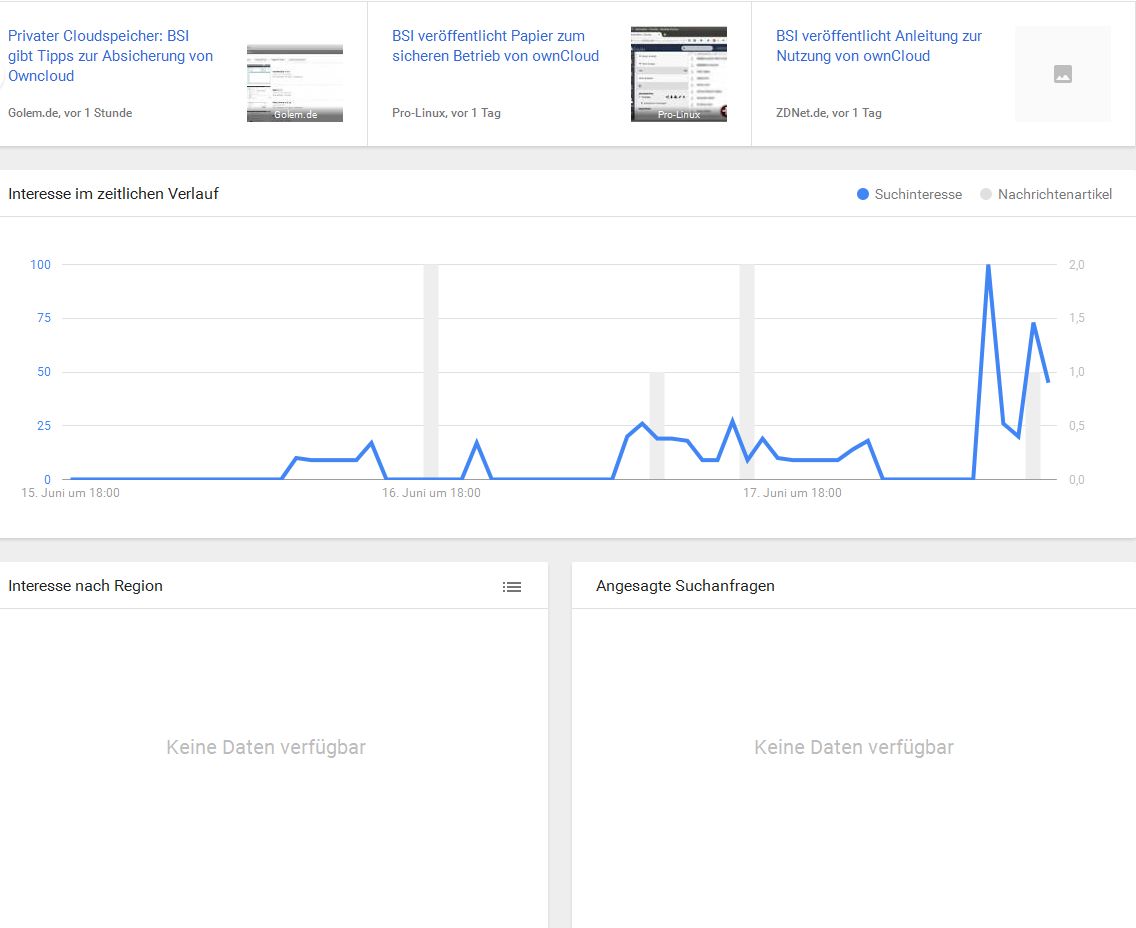Click the '17. Juni um 18:00' axis label
1136x928 pixels.
(x=792, y=493)
